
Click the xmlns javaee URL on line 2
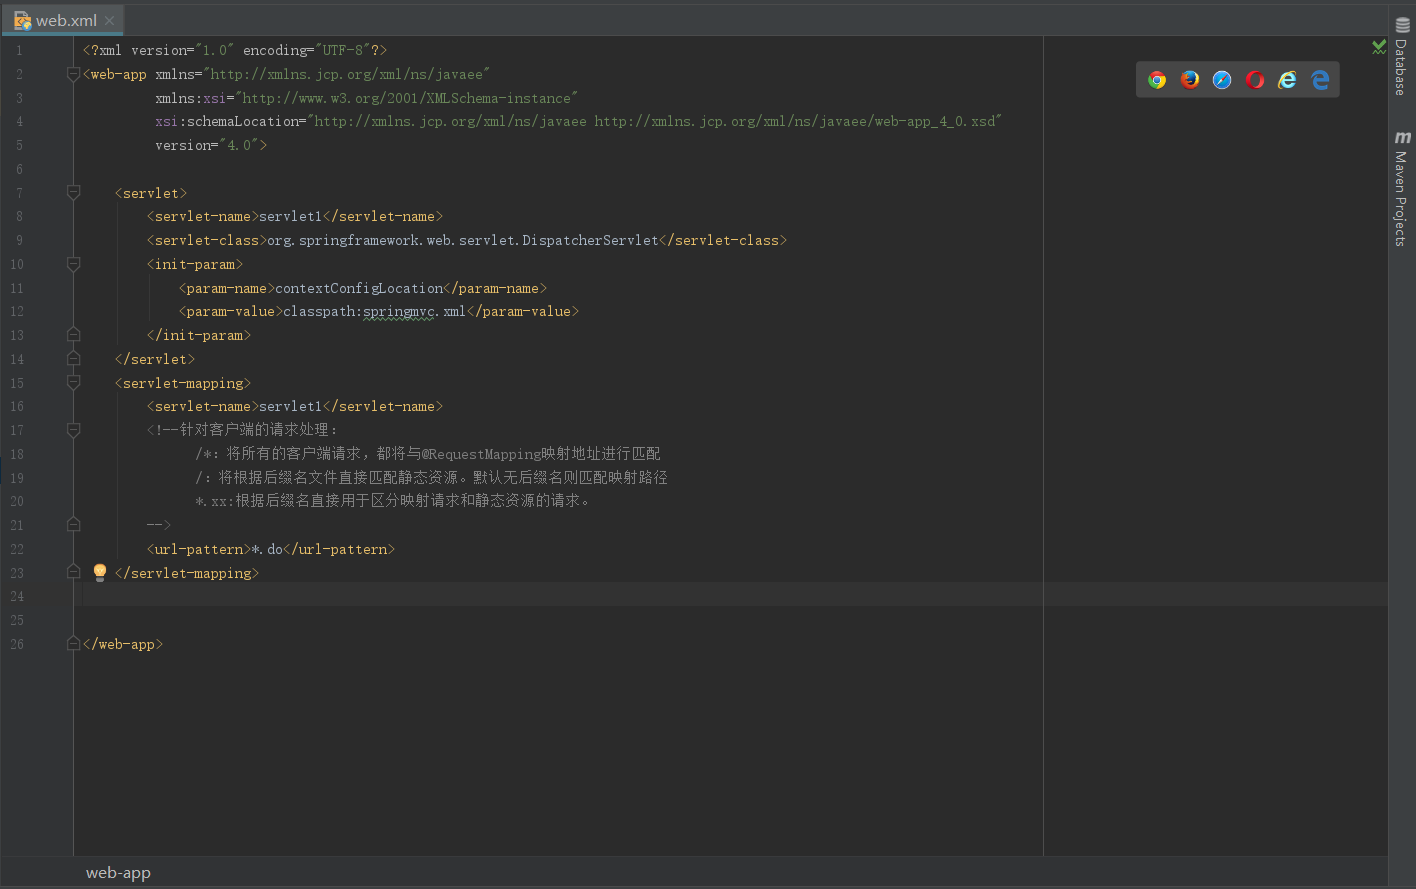pyautogui.click(x=346, y=74)
